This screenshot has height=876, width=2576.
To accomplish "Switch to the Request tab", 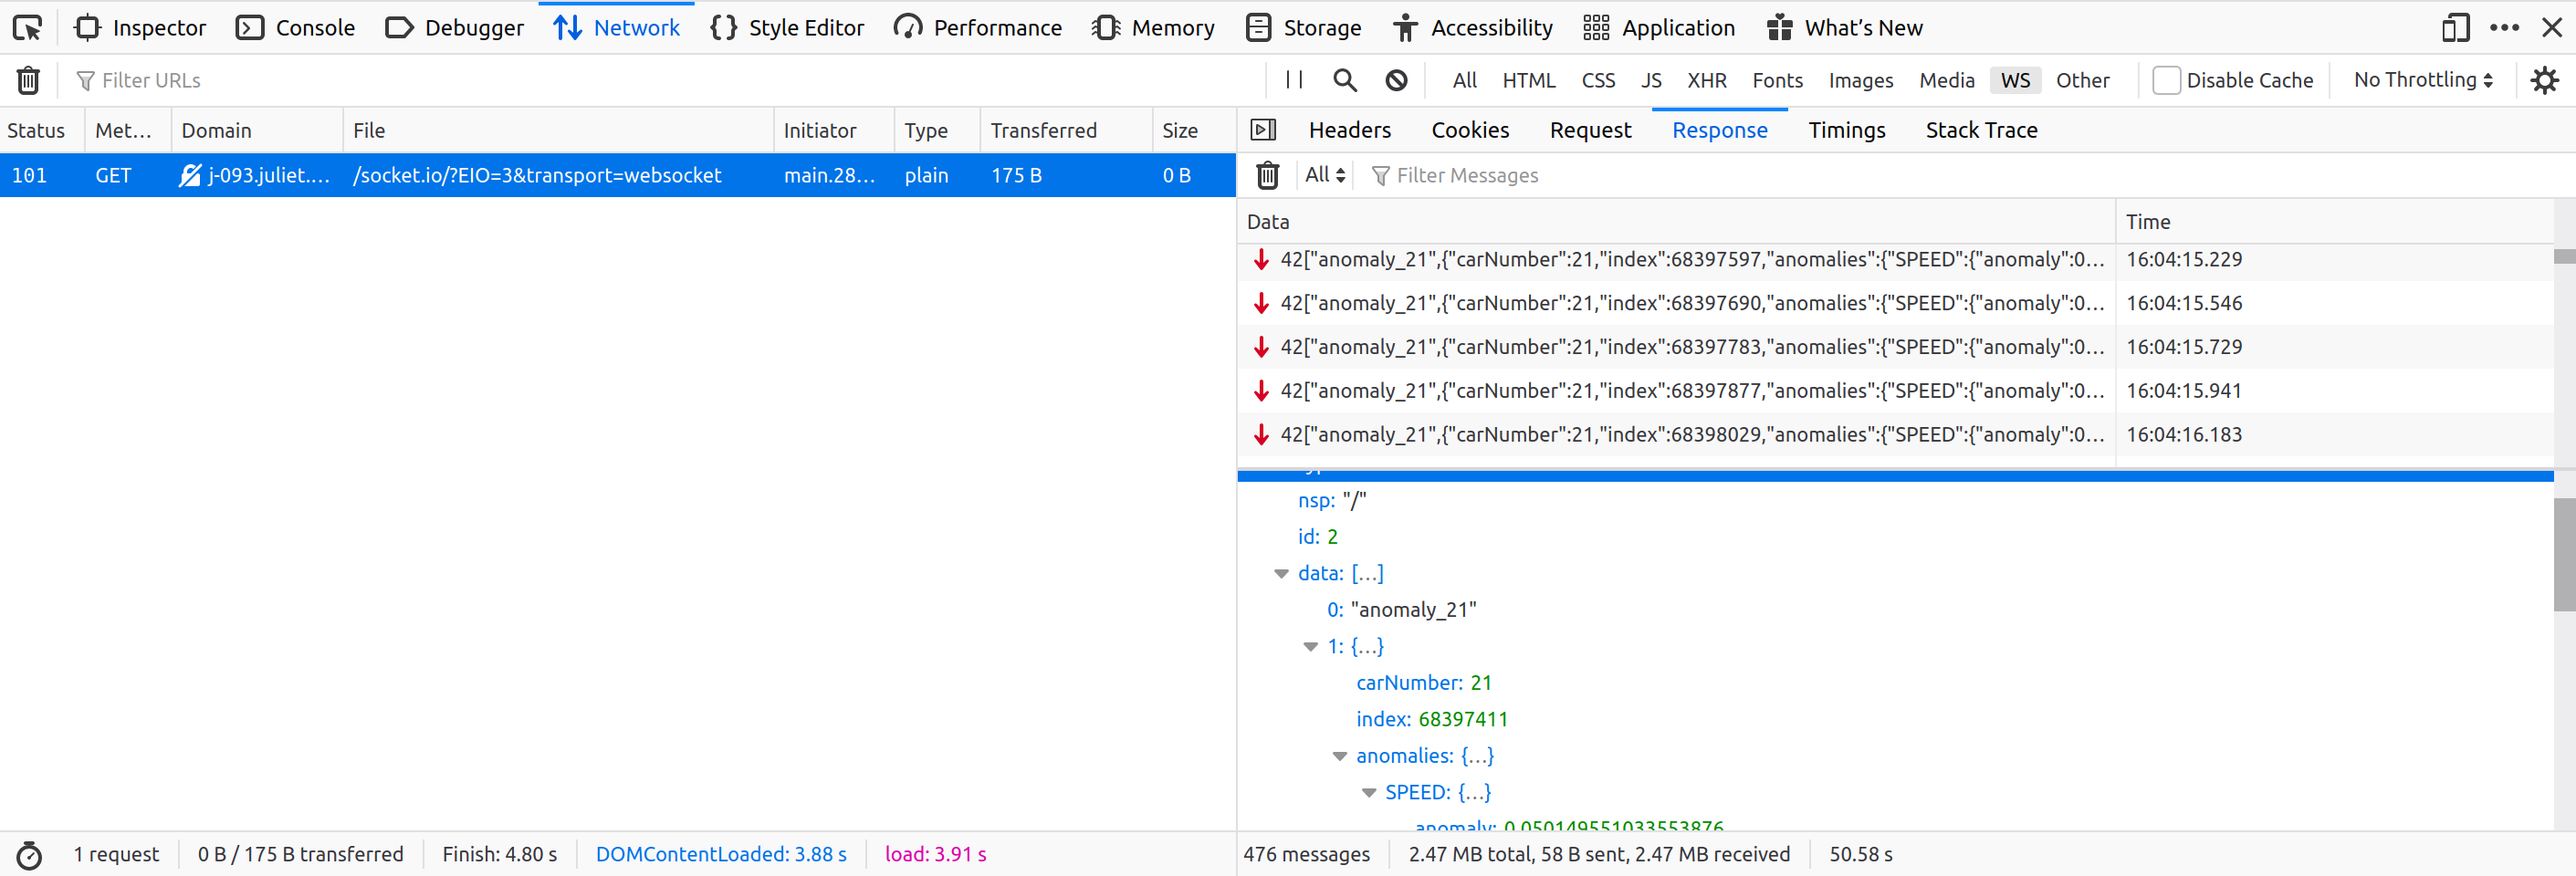I will 1590,130.
